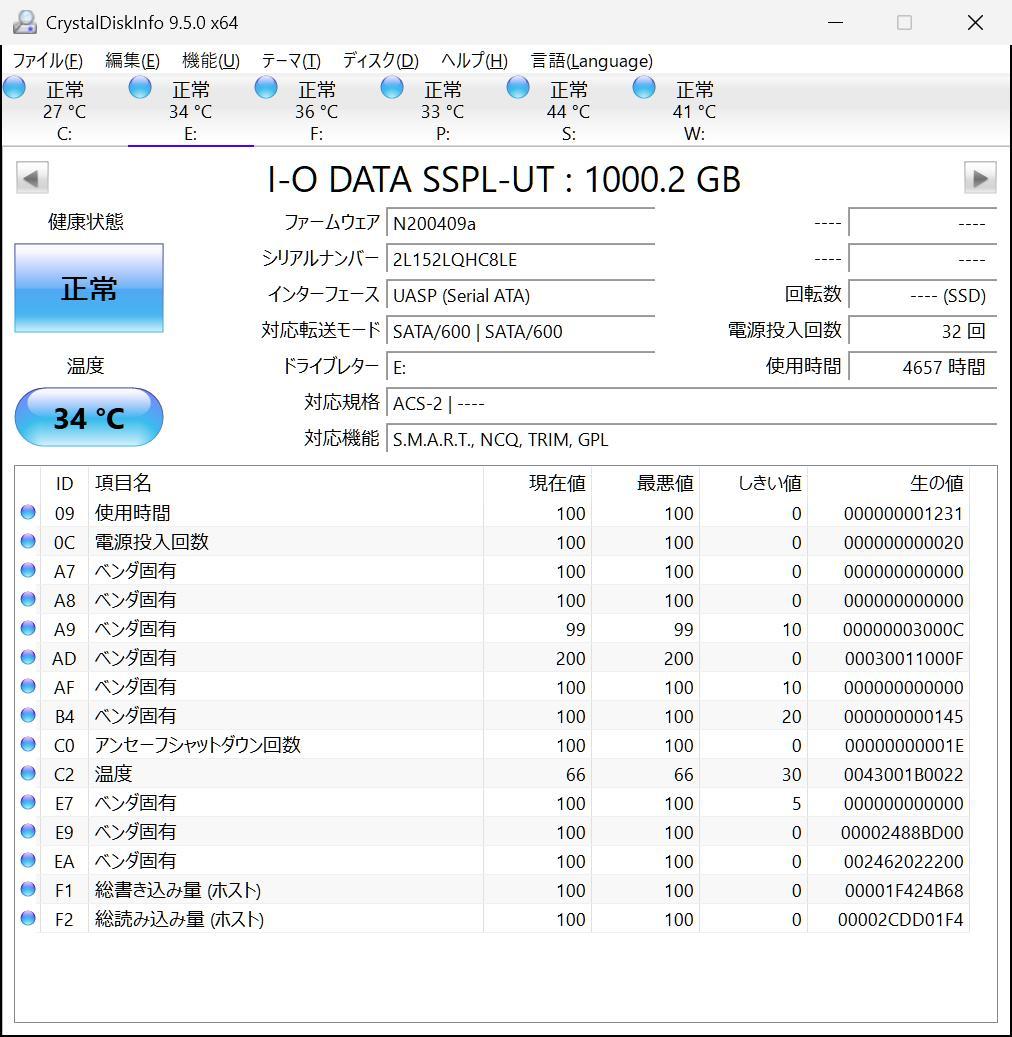
Task: Click the status dot for attribute A8
Action: pos(28,599)
